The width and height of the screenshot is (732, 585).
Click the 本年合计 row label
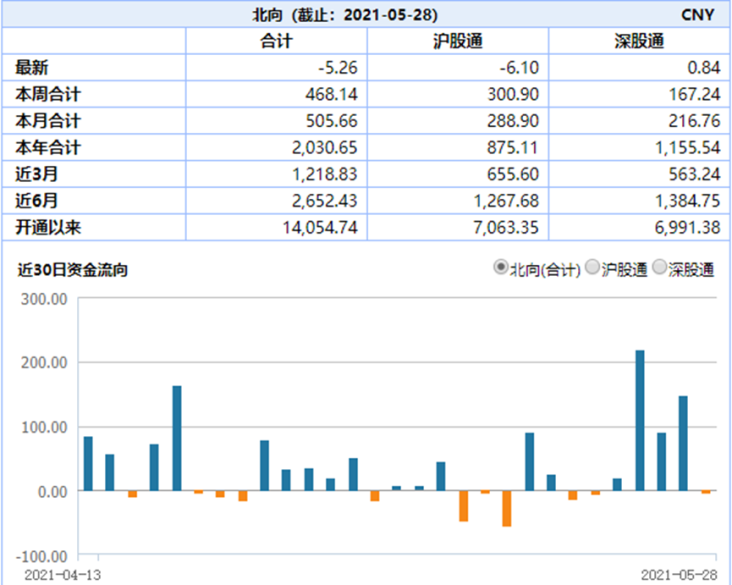47,147
